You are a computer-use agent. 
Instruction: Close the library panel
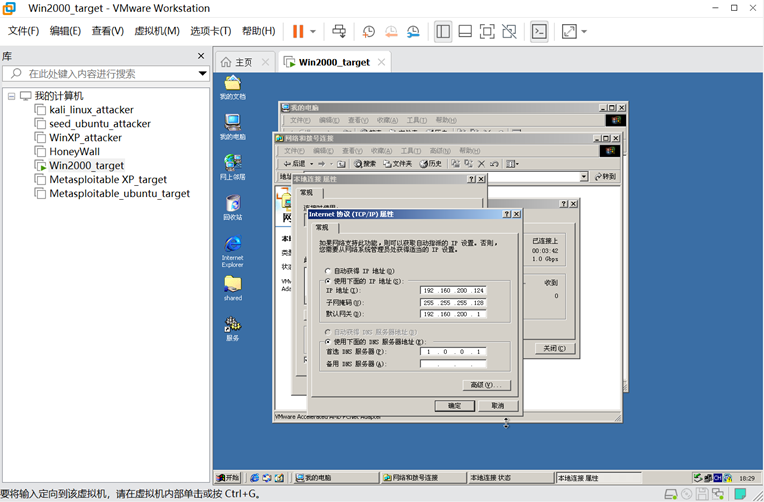[x=201, y=56]
